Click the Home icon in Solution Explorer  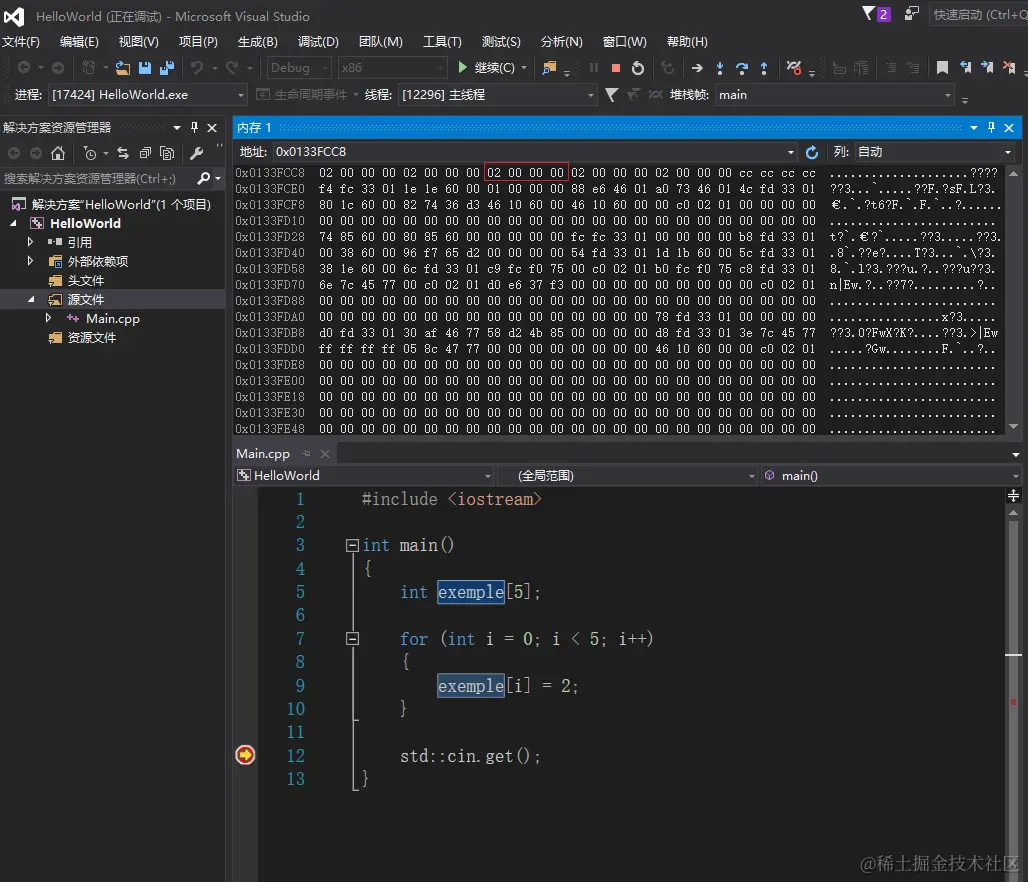point(58,153)
